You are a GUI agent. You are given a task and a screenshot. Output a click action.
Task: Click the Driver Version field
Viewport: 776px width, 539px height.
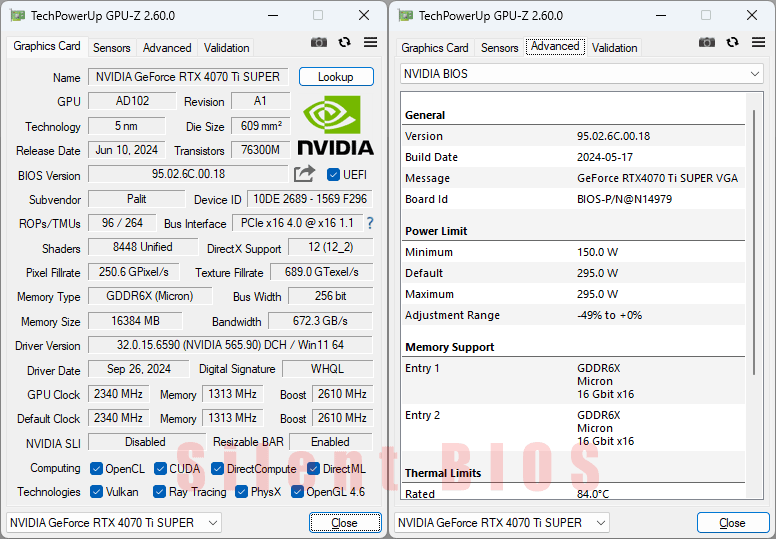[231, 344]
